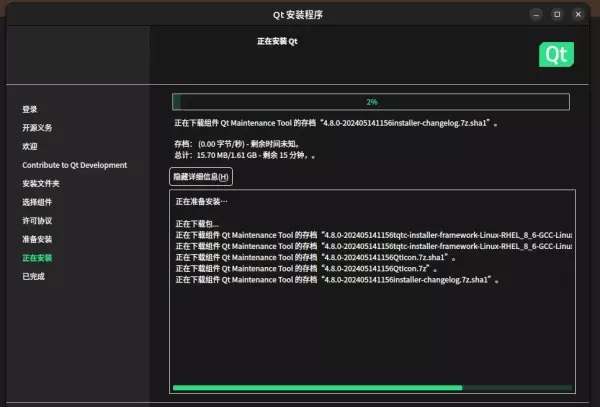This screenshot has height=407, width=600.
Task: Select the 欢迎 step in sidebar
Action: click(x=30, y=147)
